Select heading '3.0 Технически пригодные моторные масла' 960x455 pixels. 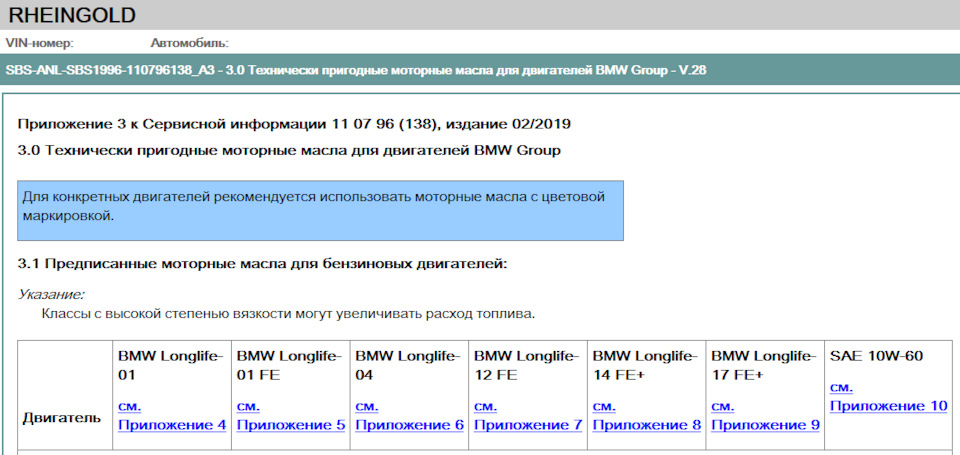pyautogui.click(x=289, y=151)
